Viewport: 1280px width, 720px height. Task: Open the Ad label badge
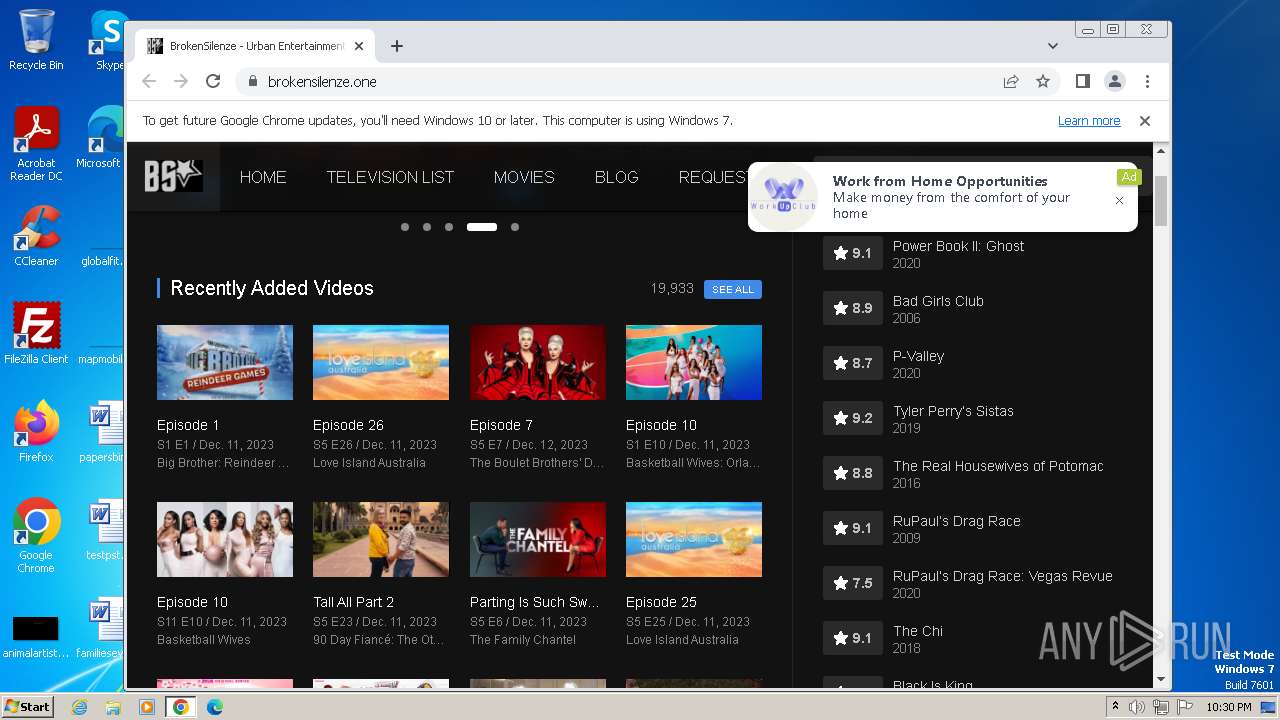tap(1129, 177)
